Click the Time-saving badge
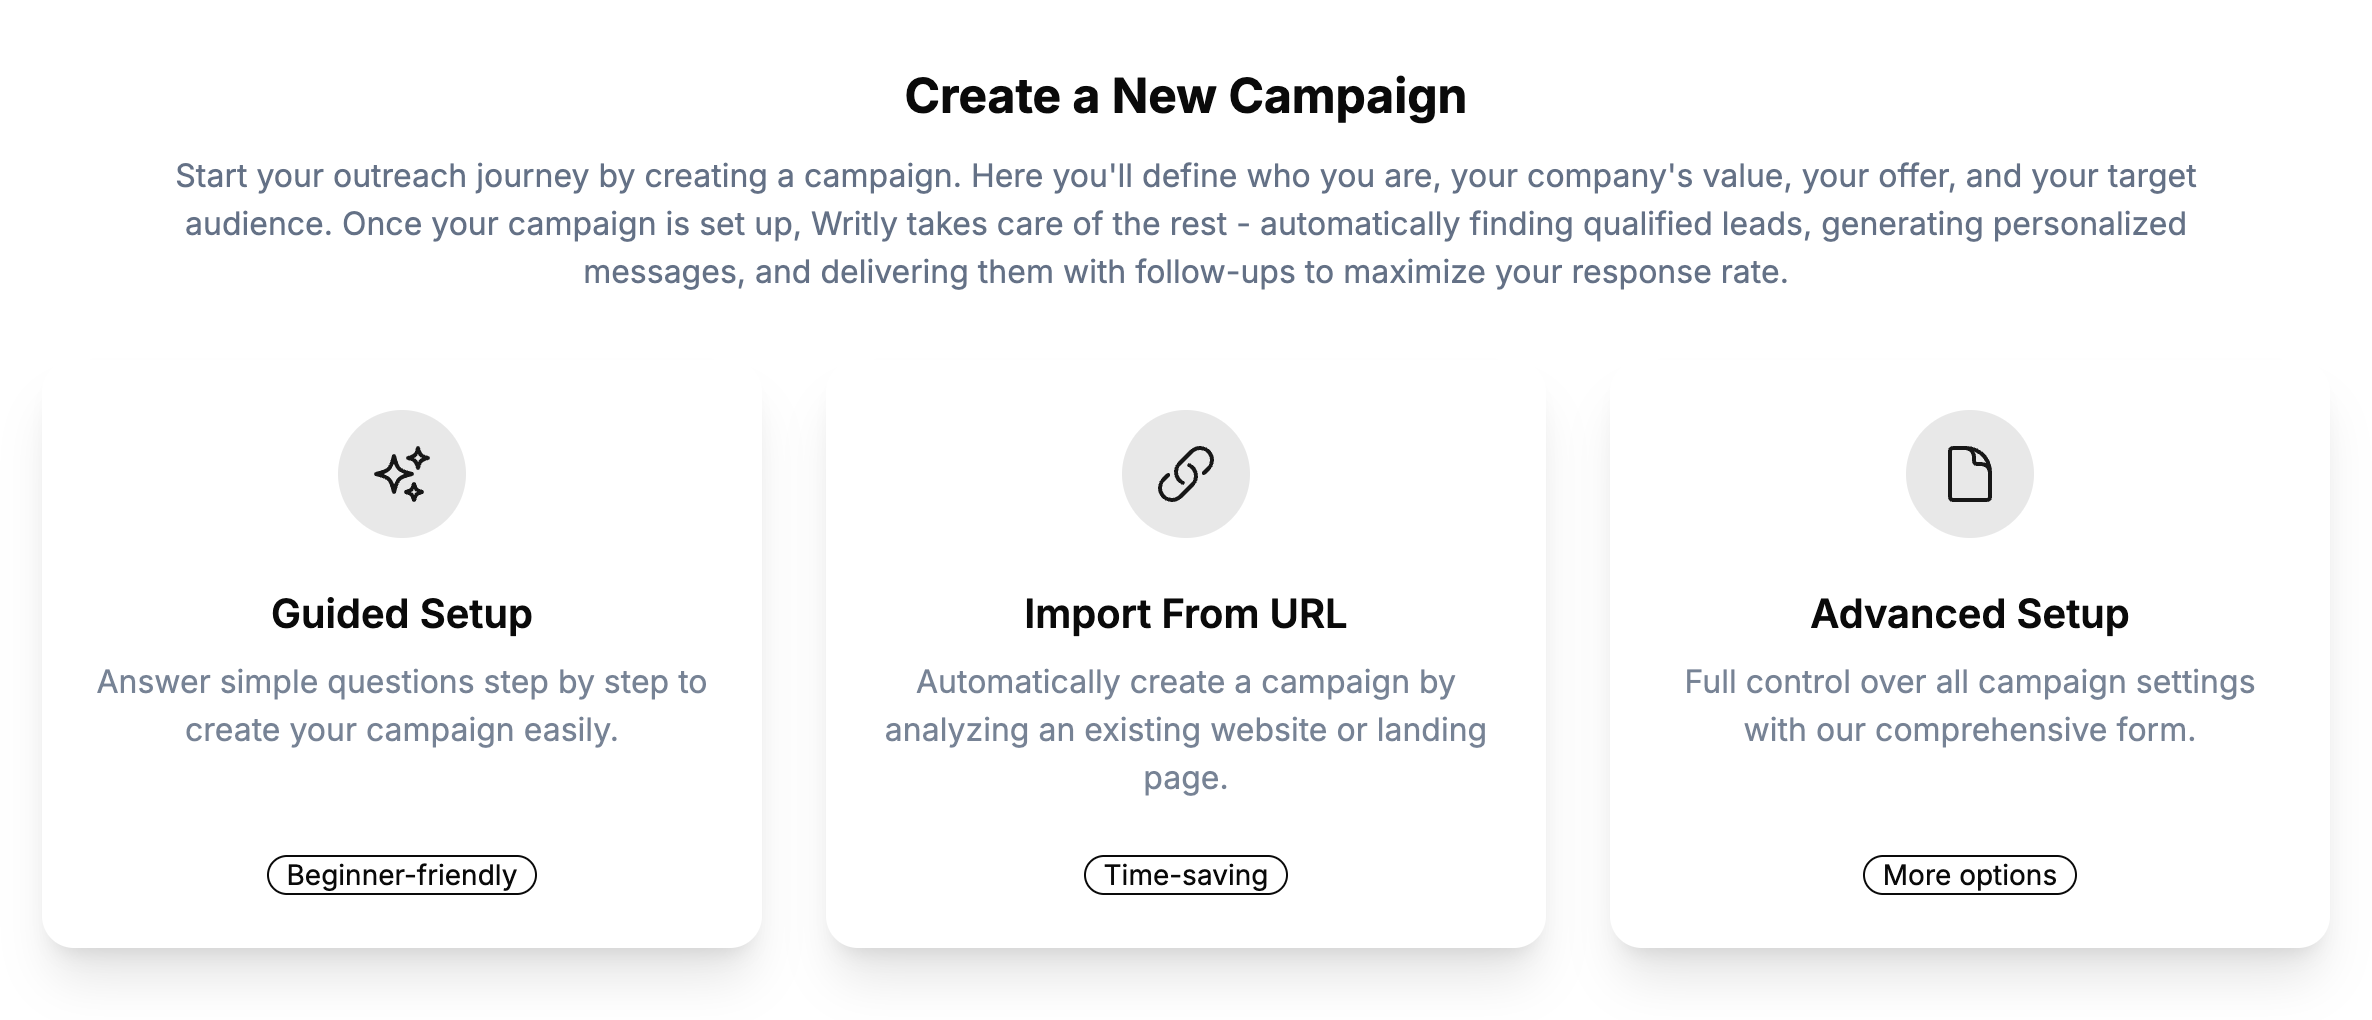The height and width of the screenshot is (1020, 2372). [1186, 875]
